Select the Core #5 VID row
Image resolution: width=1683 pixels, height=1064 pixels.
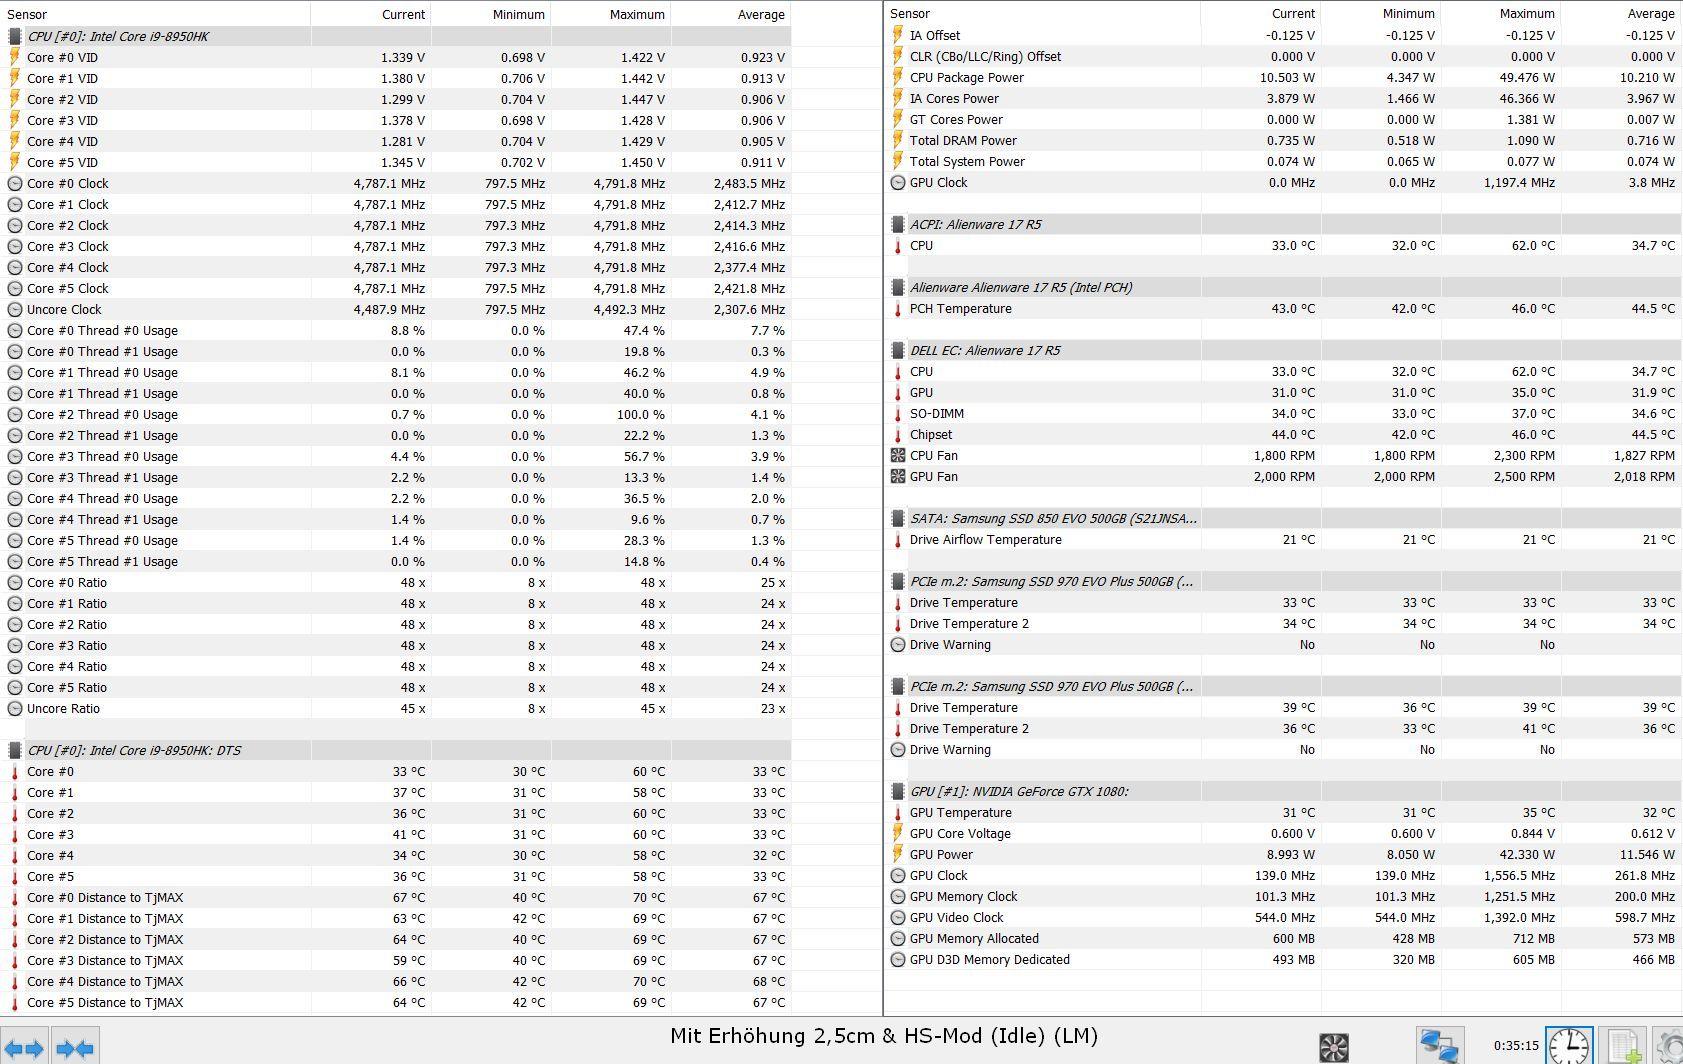pyautogui.click(x=396, y=163)
